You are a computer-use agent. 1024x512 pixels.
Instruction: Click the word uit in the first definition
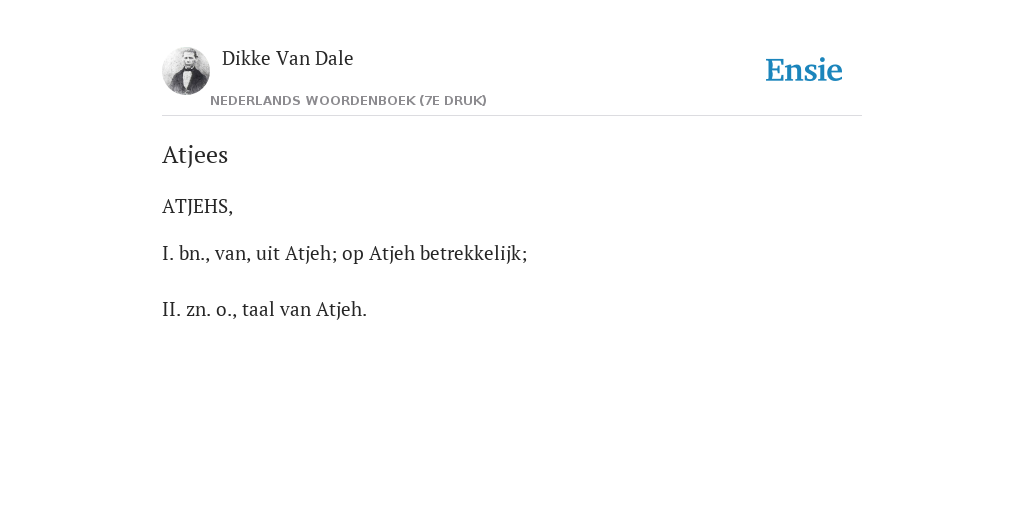coord(268,253)
